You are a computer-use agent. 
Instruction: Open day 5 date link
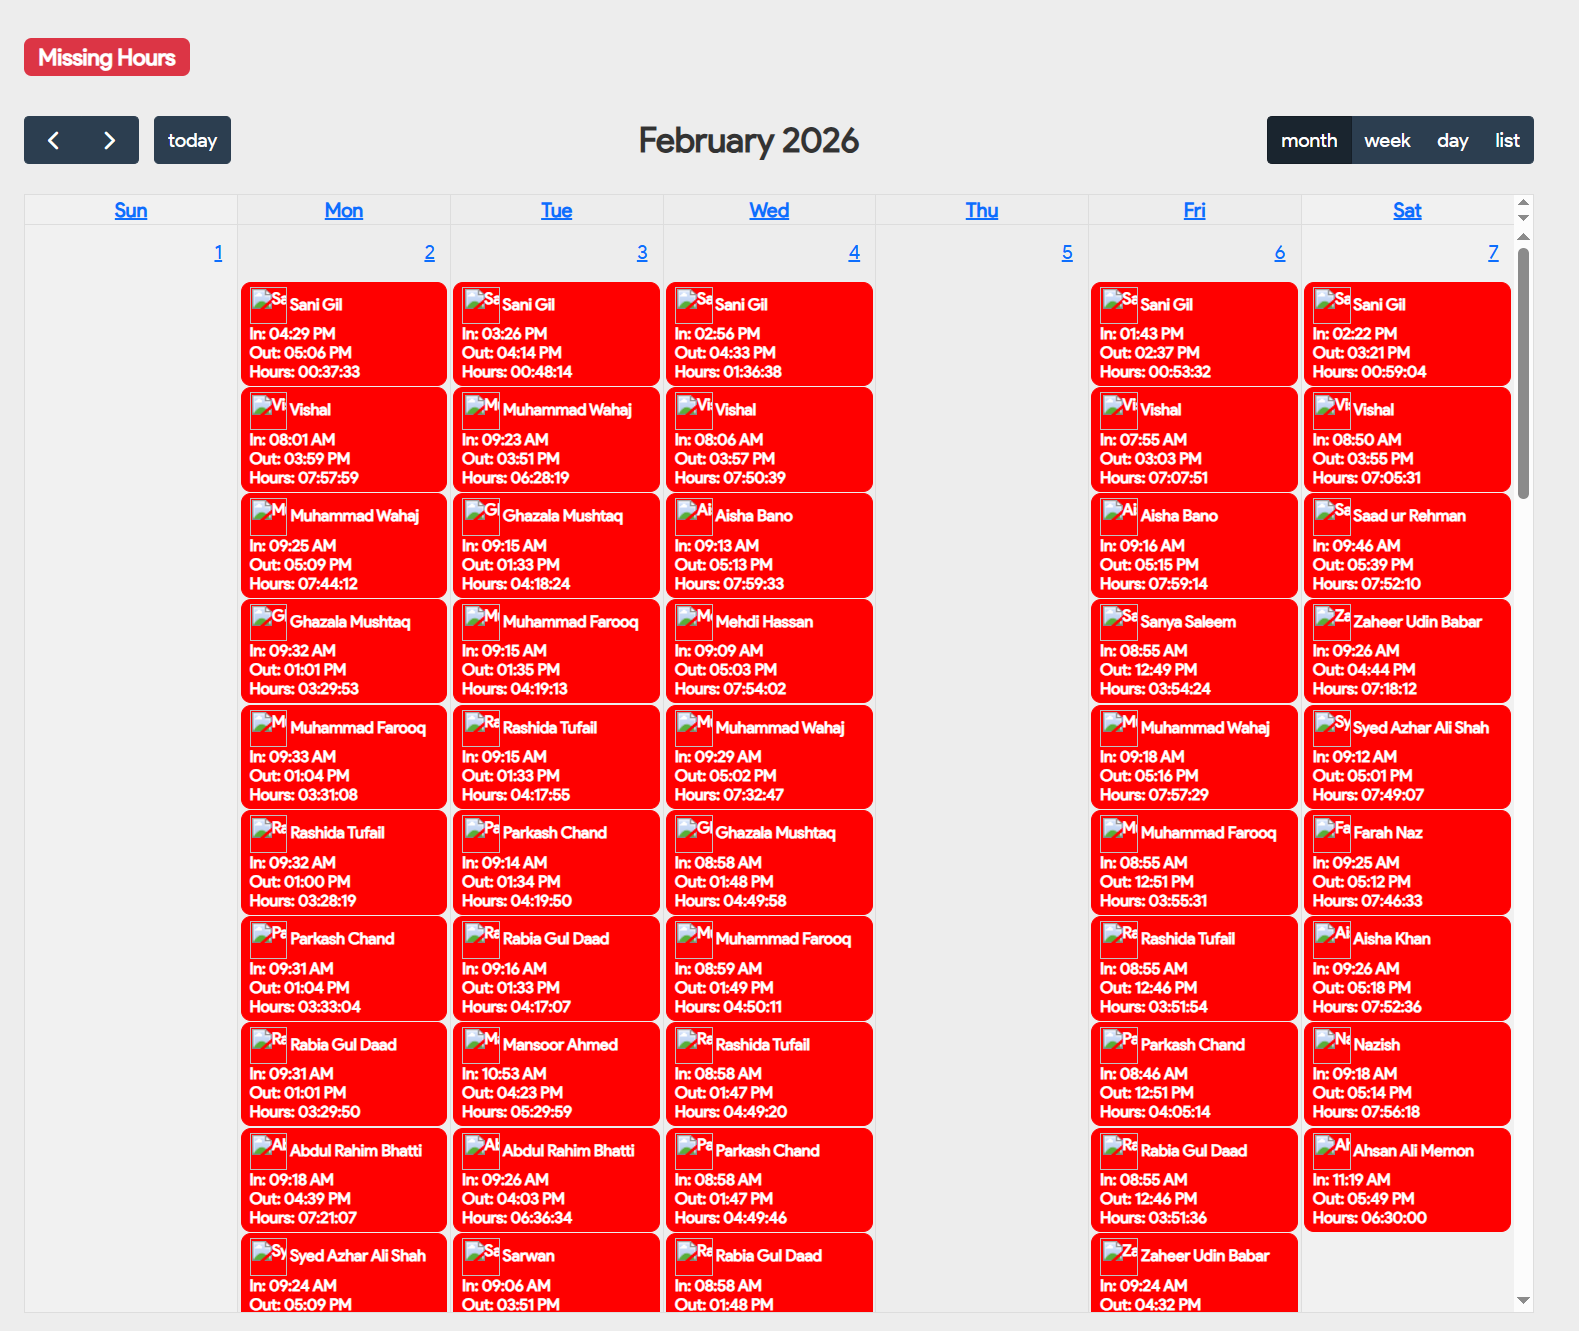tap(1066, 253)
